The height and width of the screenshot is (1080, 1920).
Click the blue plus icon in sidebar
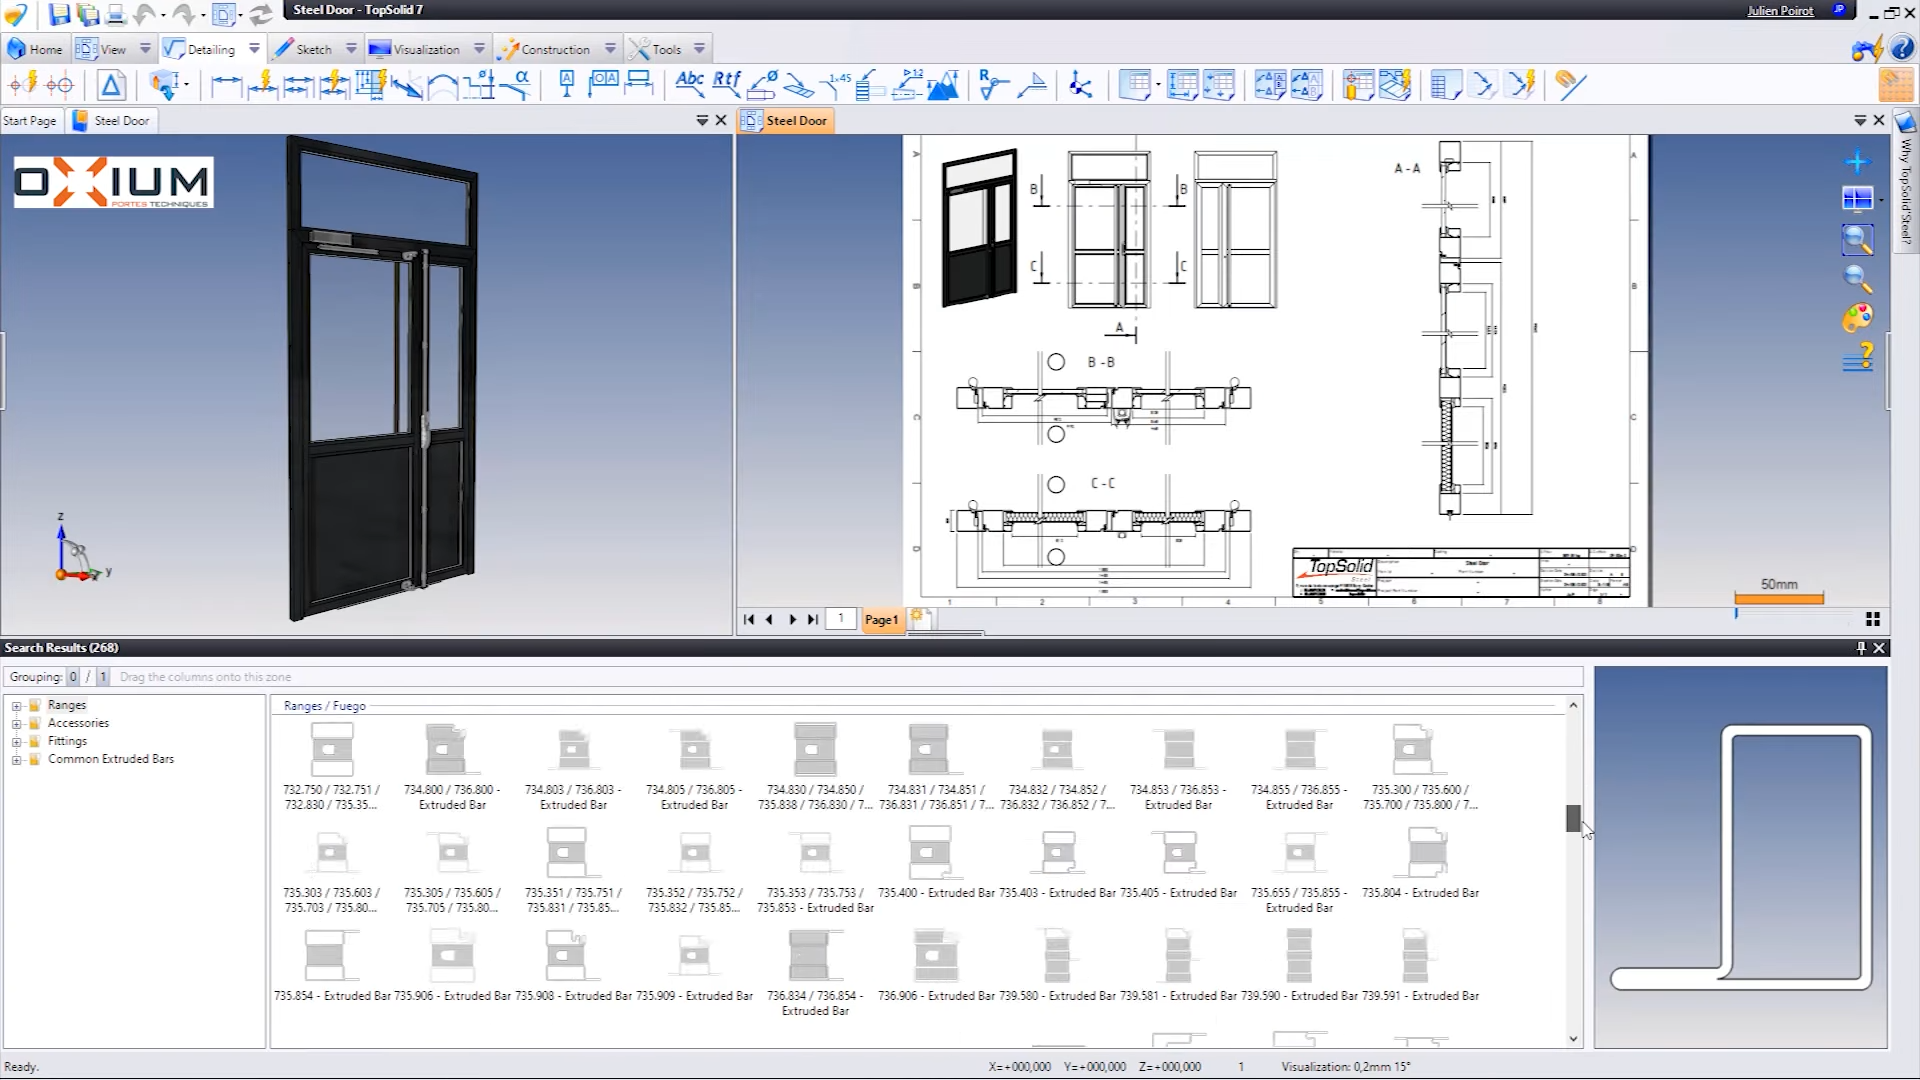1857,162
